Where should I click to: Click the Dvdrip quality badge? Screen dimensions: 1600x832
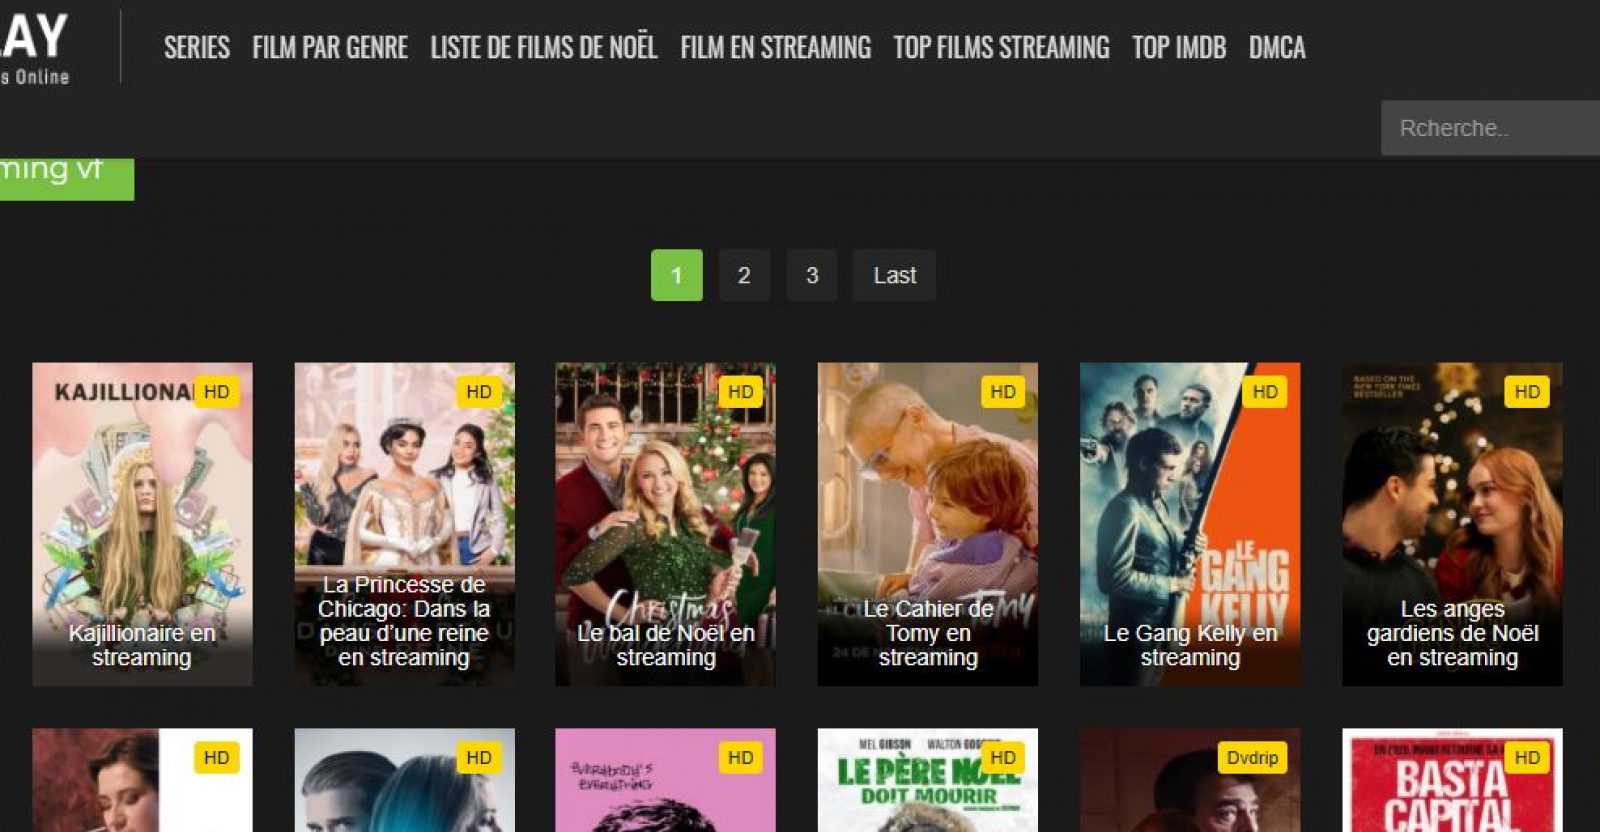pyautogui.click(x=1252, y=758)
